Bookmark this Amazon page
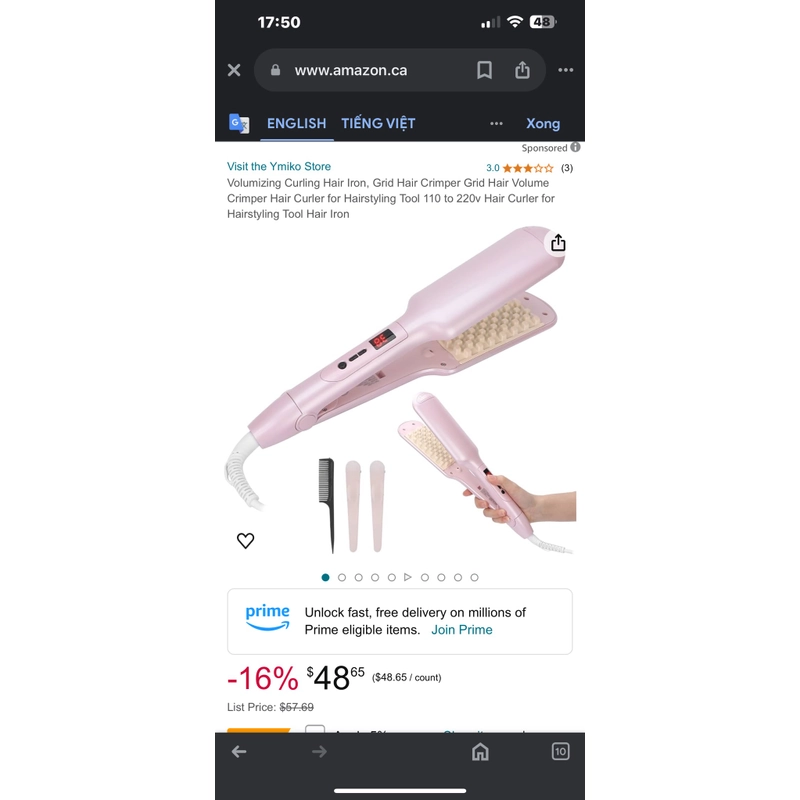The image size is (800, 800). pyautogui.click(x=484, y=70)
